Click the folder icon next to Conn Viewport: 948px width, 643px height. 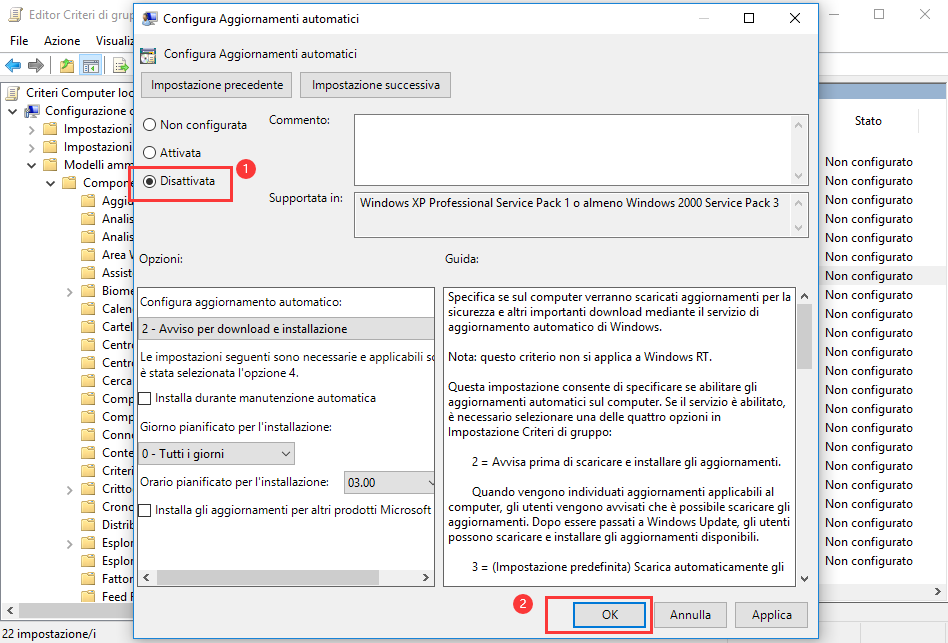[x=88, y=435]
